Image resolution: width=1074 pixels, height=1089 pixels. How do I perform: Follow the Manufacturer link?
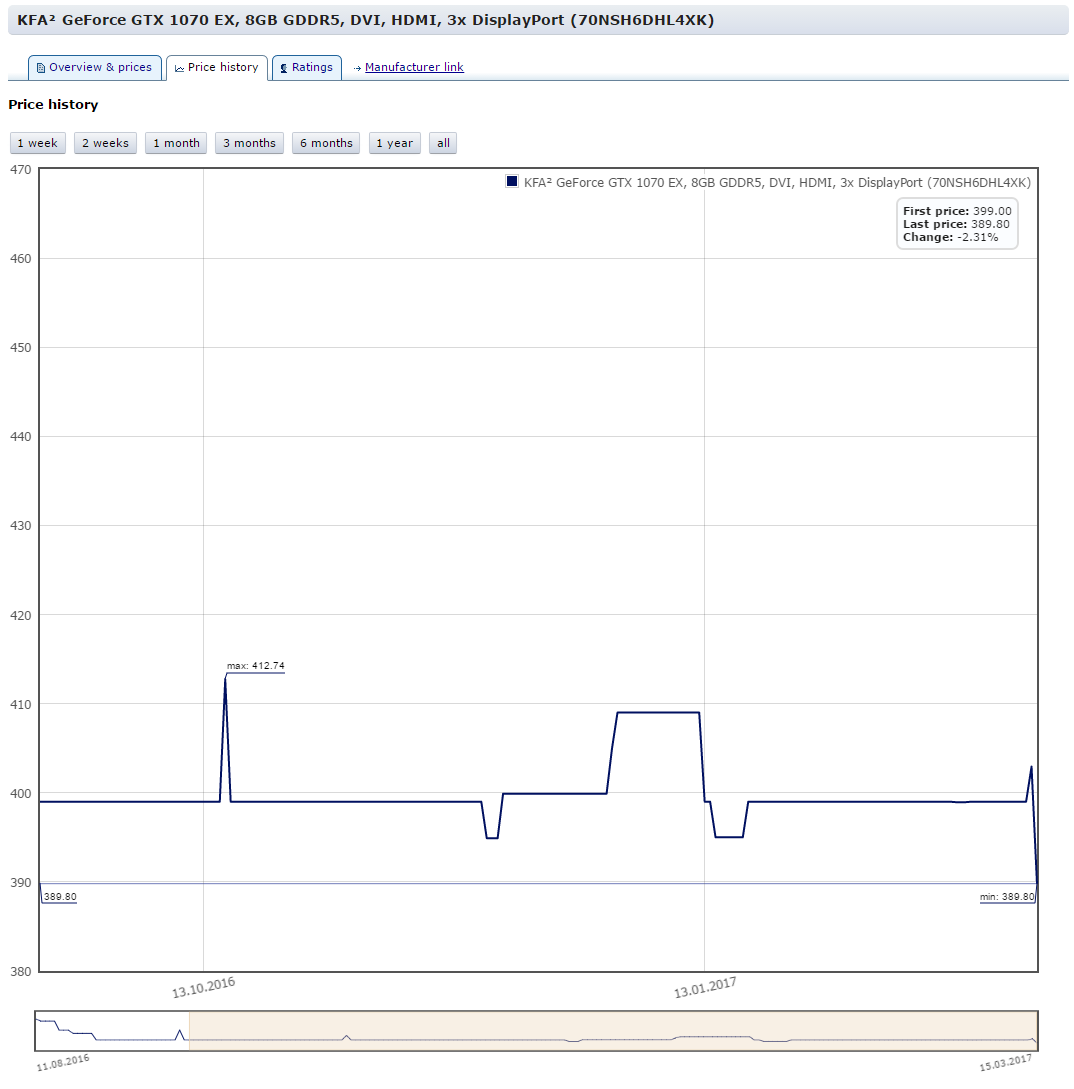tap(414, 67)
